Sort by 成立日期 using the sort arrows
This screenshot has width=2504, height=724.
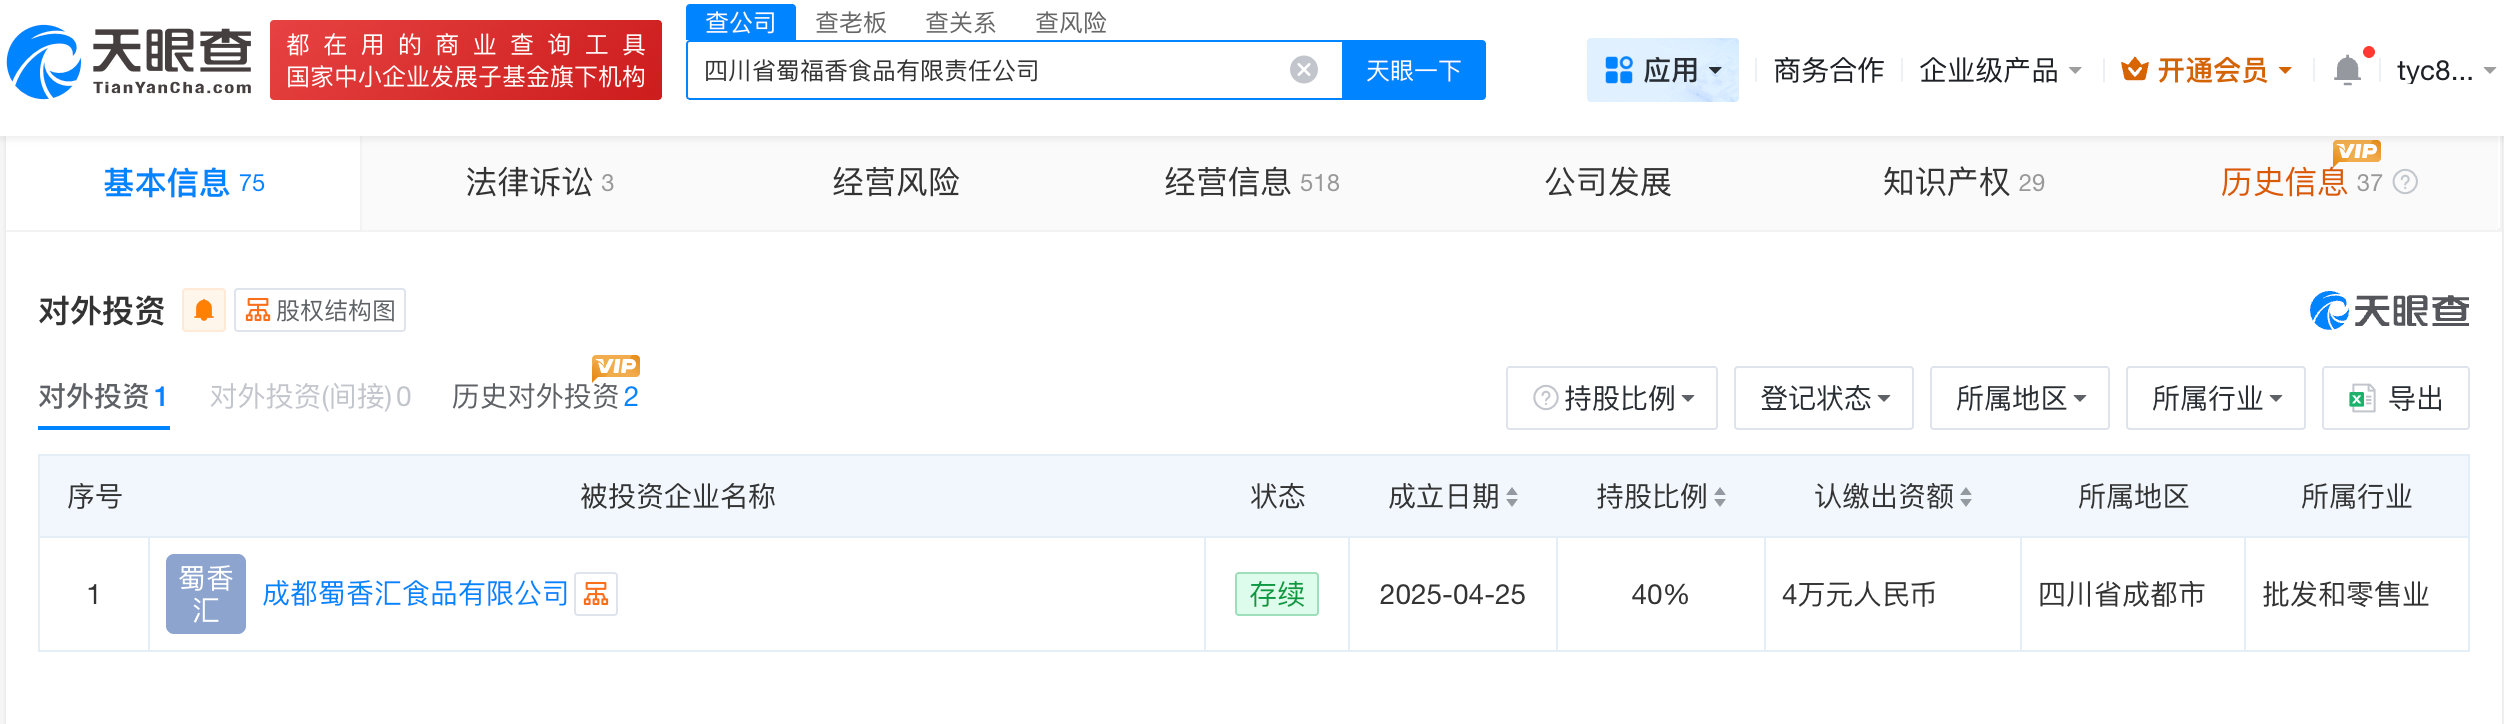(x=1512, y=497)
